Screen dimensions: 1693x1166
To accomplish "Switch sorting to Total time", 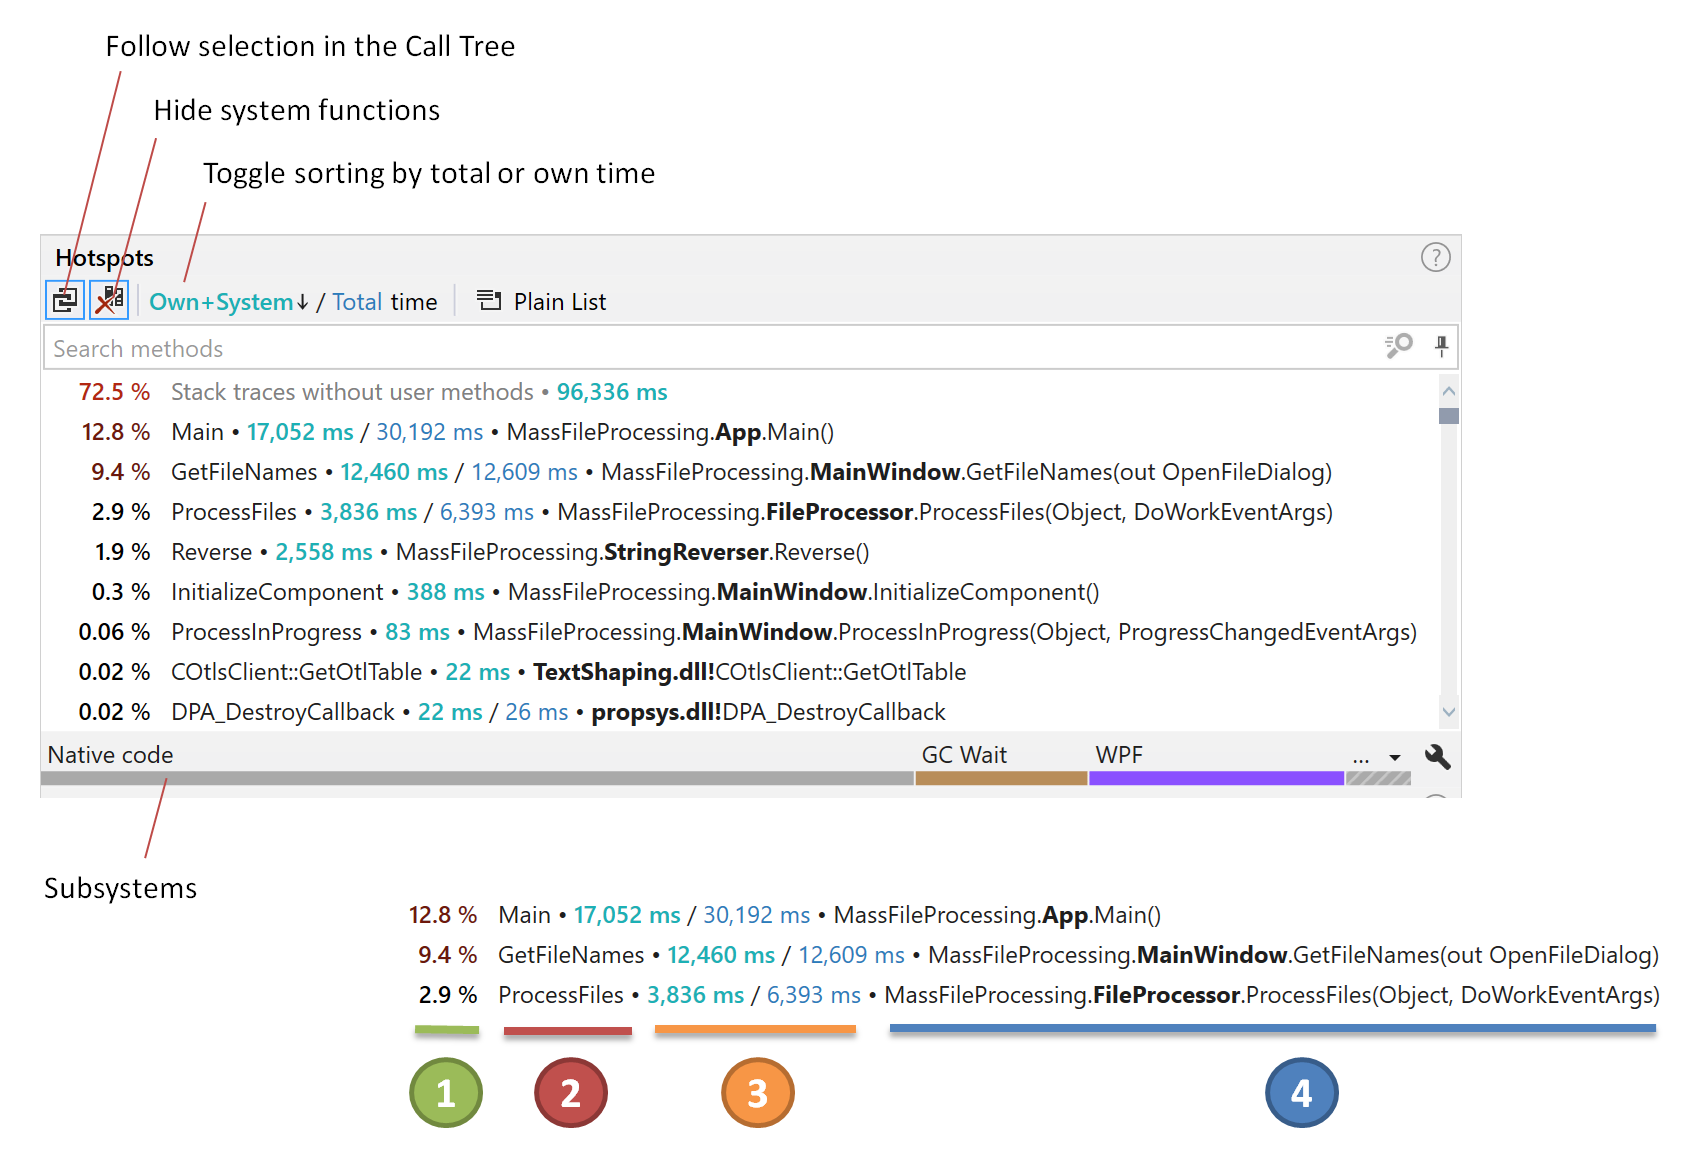I will point(357,301).
